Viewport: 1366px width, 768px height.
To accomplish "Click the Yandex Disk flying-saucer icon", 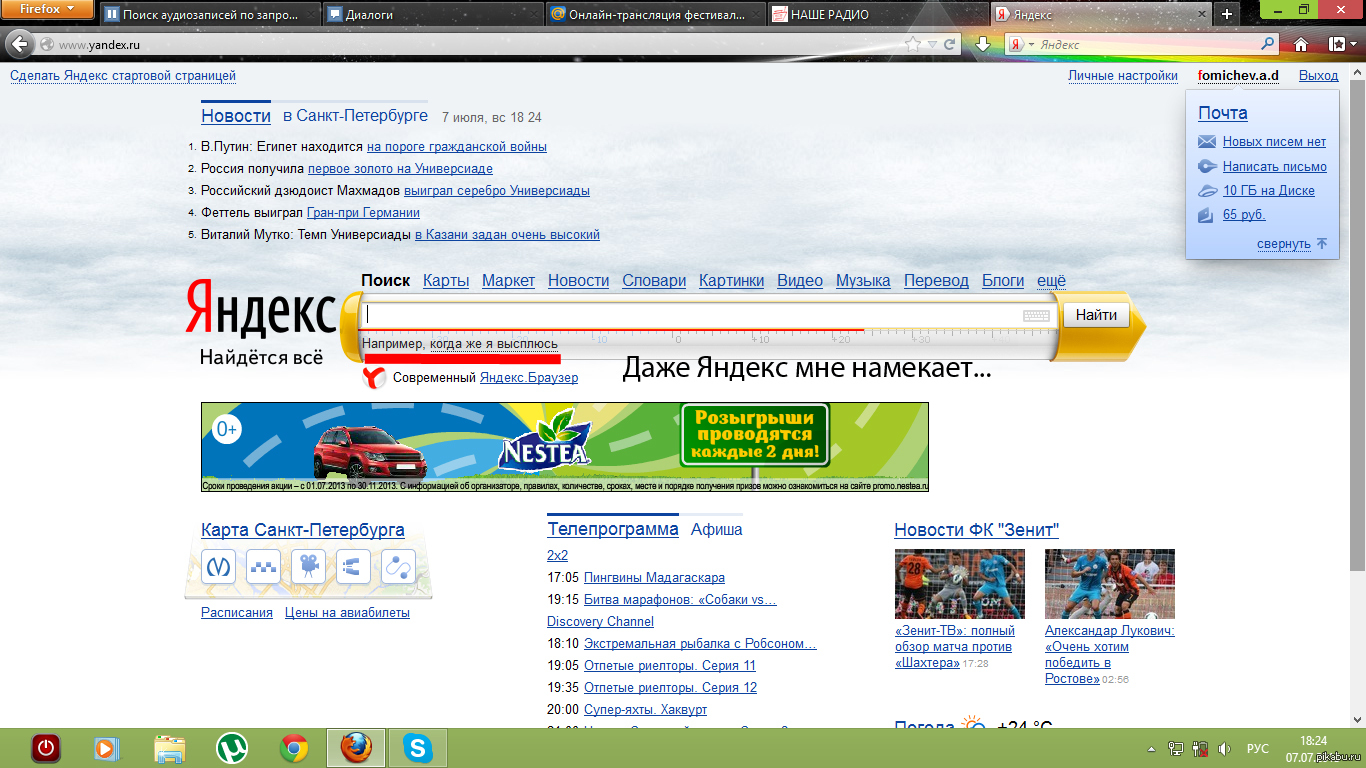I will (x=1207, y=191).
